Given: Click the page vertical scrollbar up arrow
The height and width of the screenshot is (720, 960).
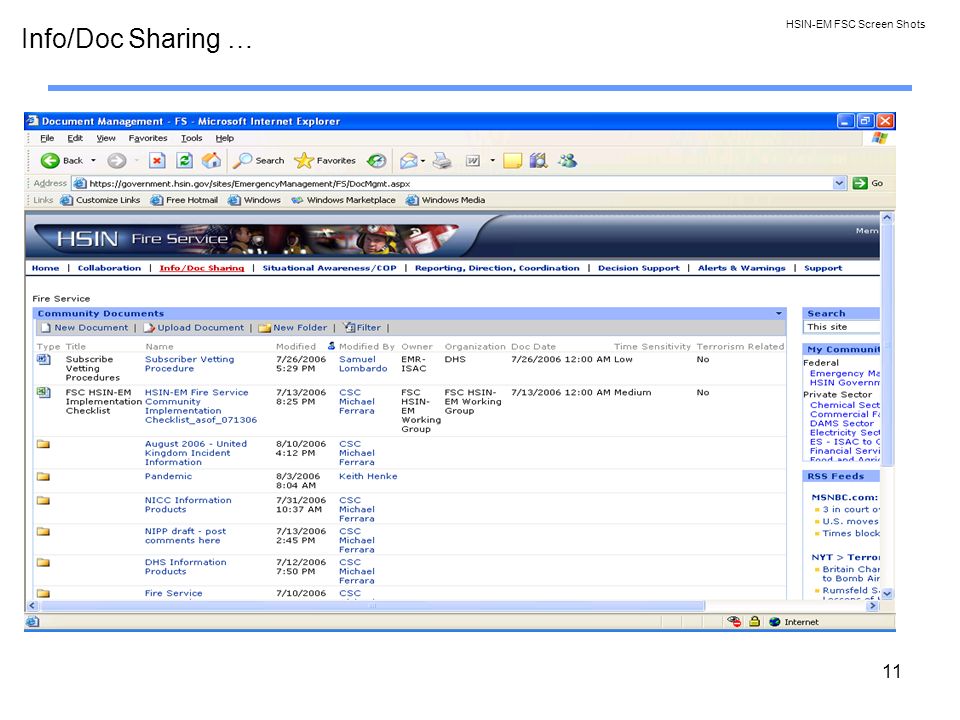Looking at the screenshot, I should 887,217.
